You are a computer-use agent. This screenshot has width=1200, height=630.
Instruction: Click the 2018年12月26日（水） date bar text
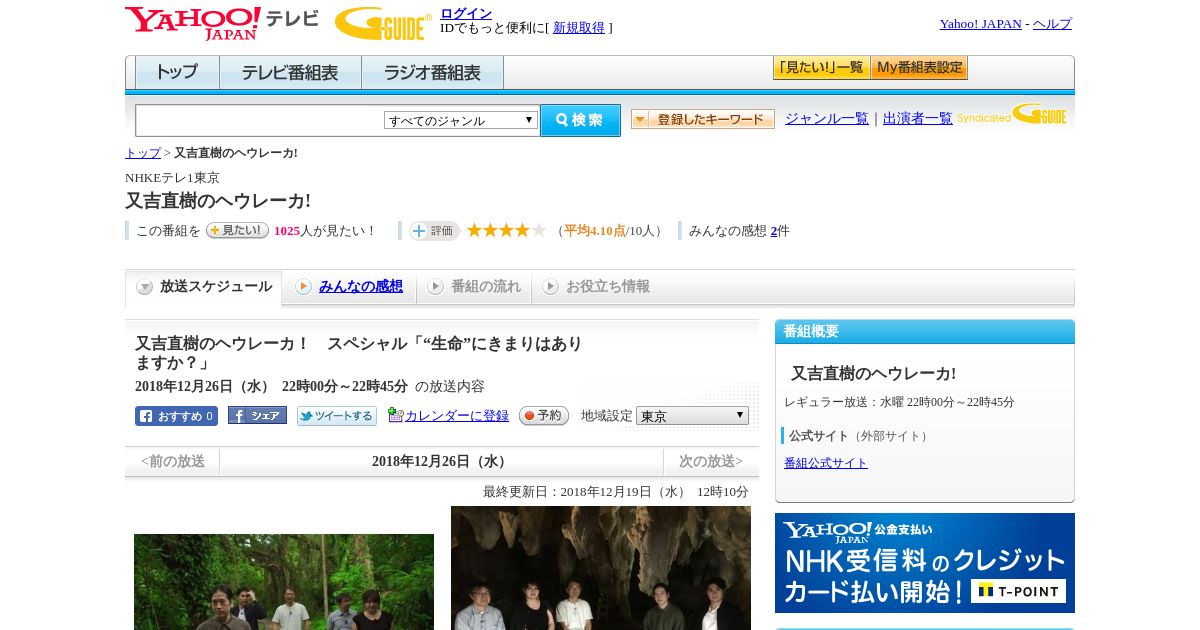coord(441,461)
